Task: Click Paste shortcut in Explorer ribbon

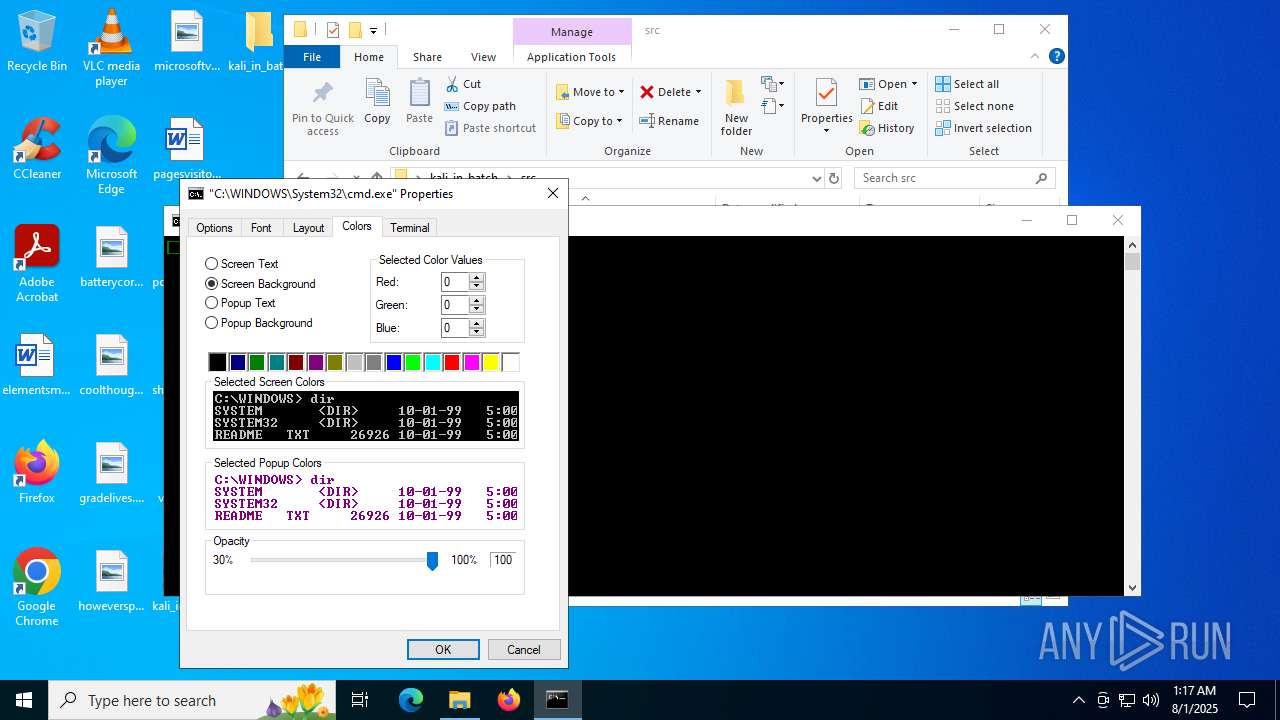Action: click(x=491, y=128)
